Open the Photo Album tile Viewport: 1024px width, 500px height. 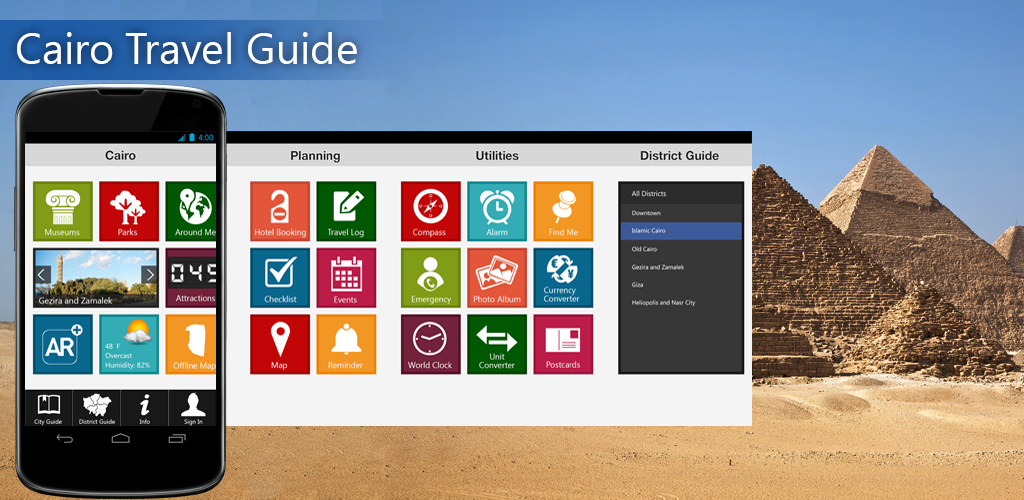pos(497,278)
